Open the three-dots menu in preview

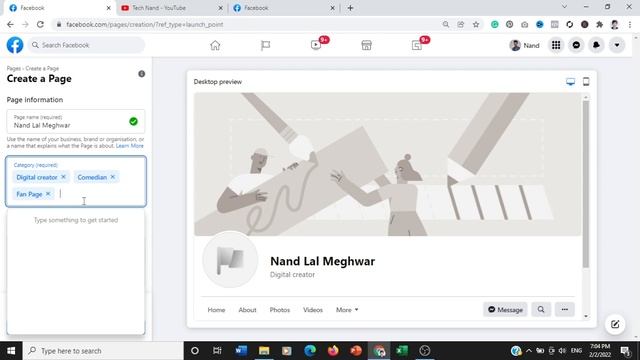coord(564,310)
